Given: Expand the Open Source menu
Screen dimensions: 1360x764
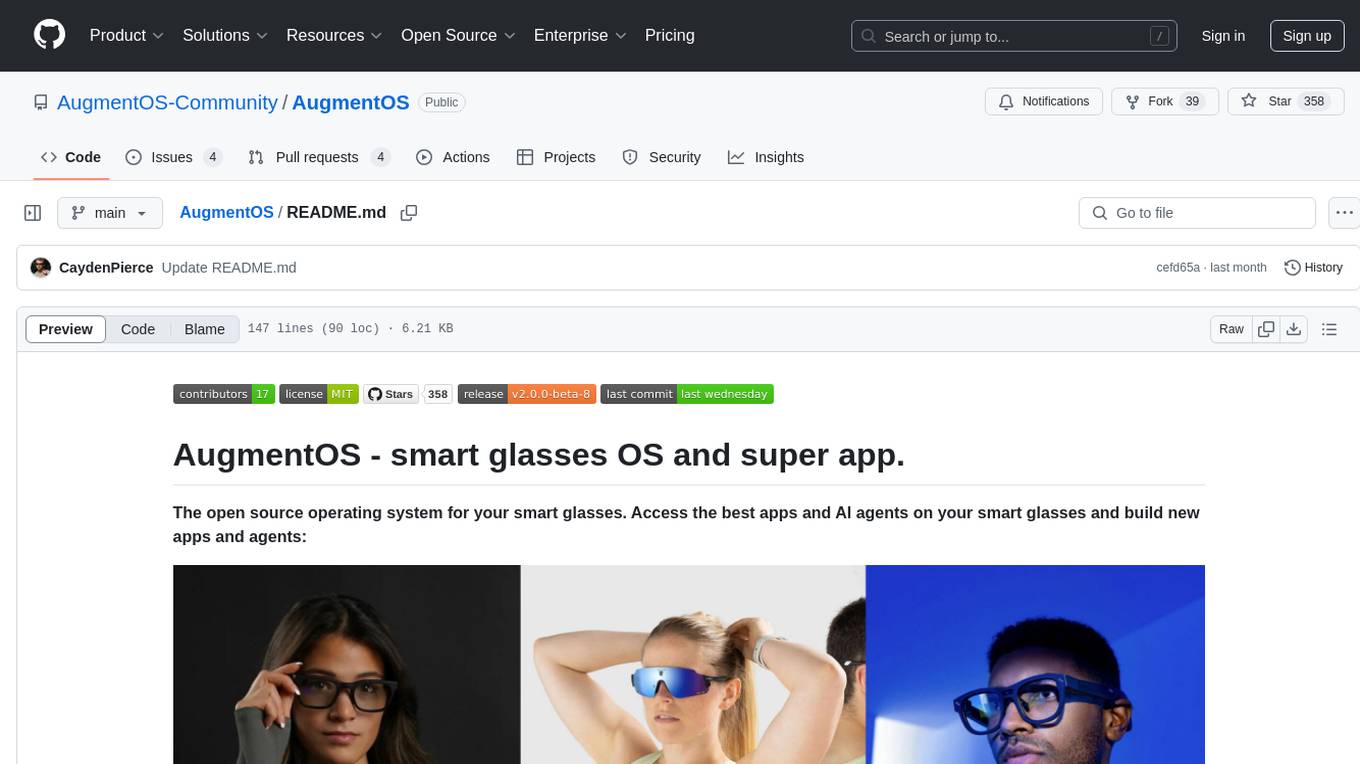Looking at the screenshot, I should tap(458, 35).
